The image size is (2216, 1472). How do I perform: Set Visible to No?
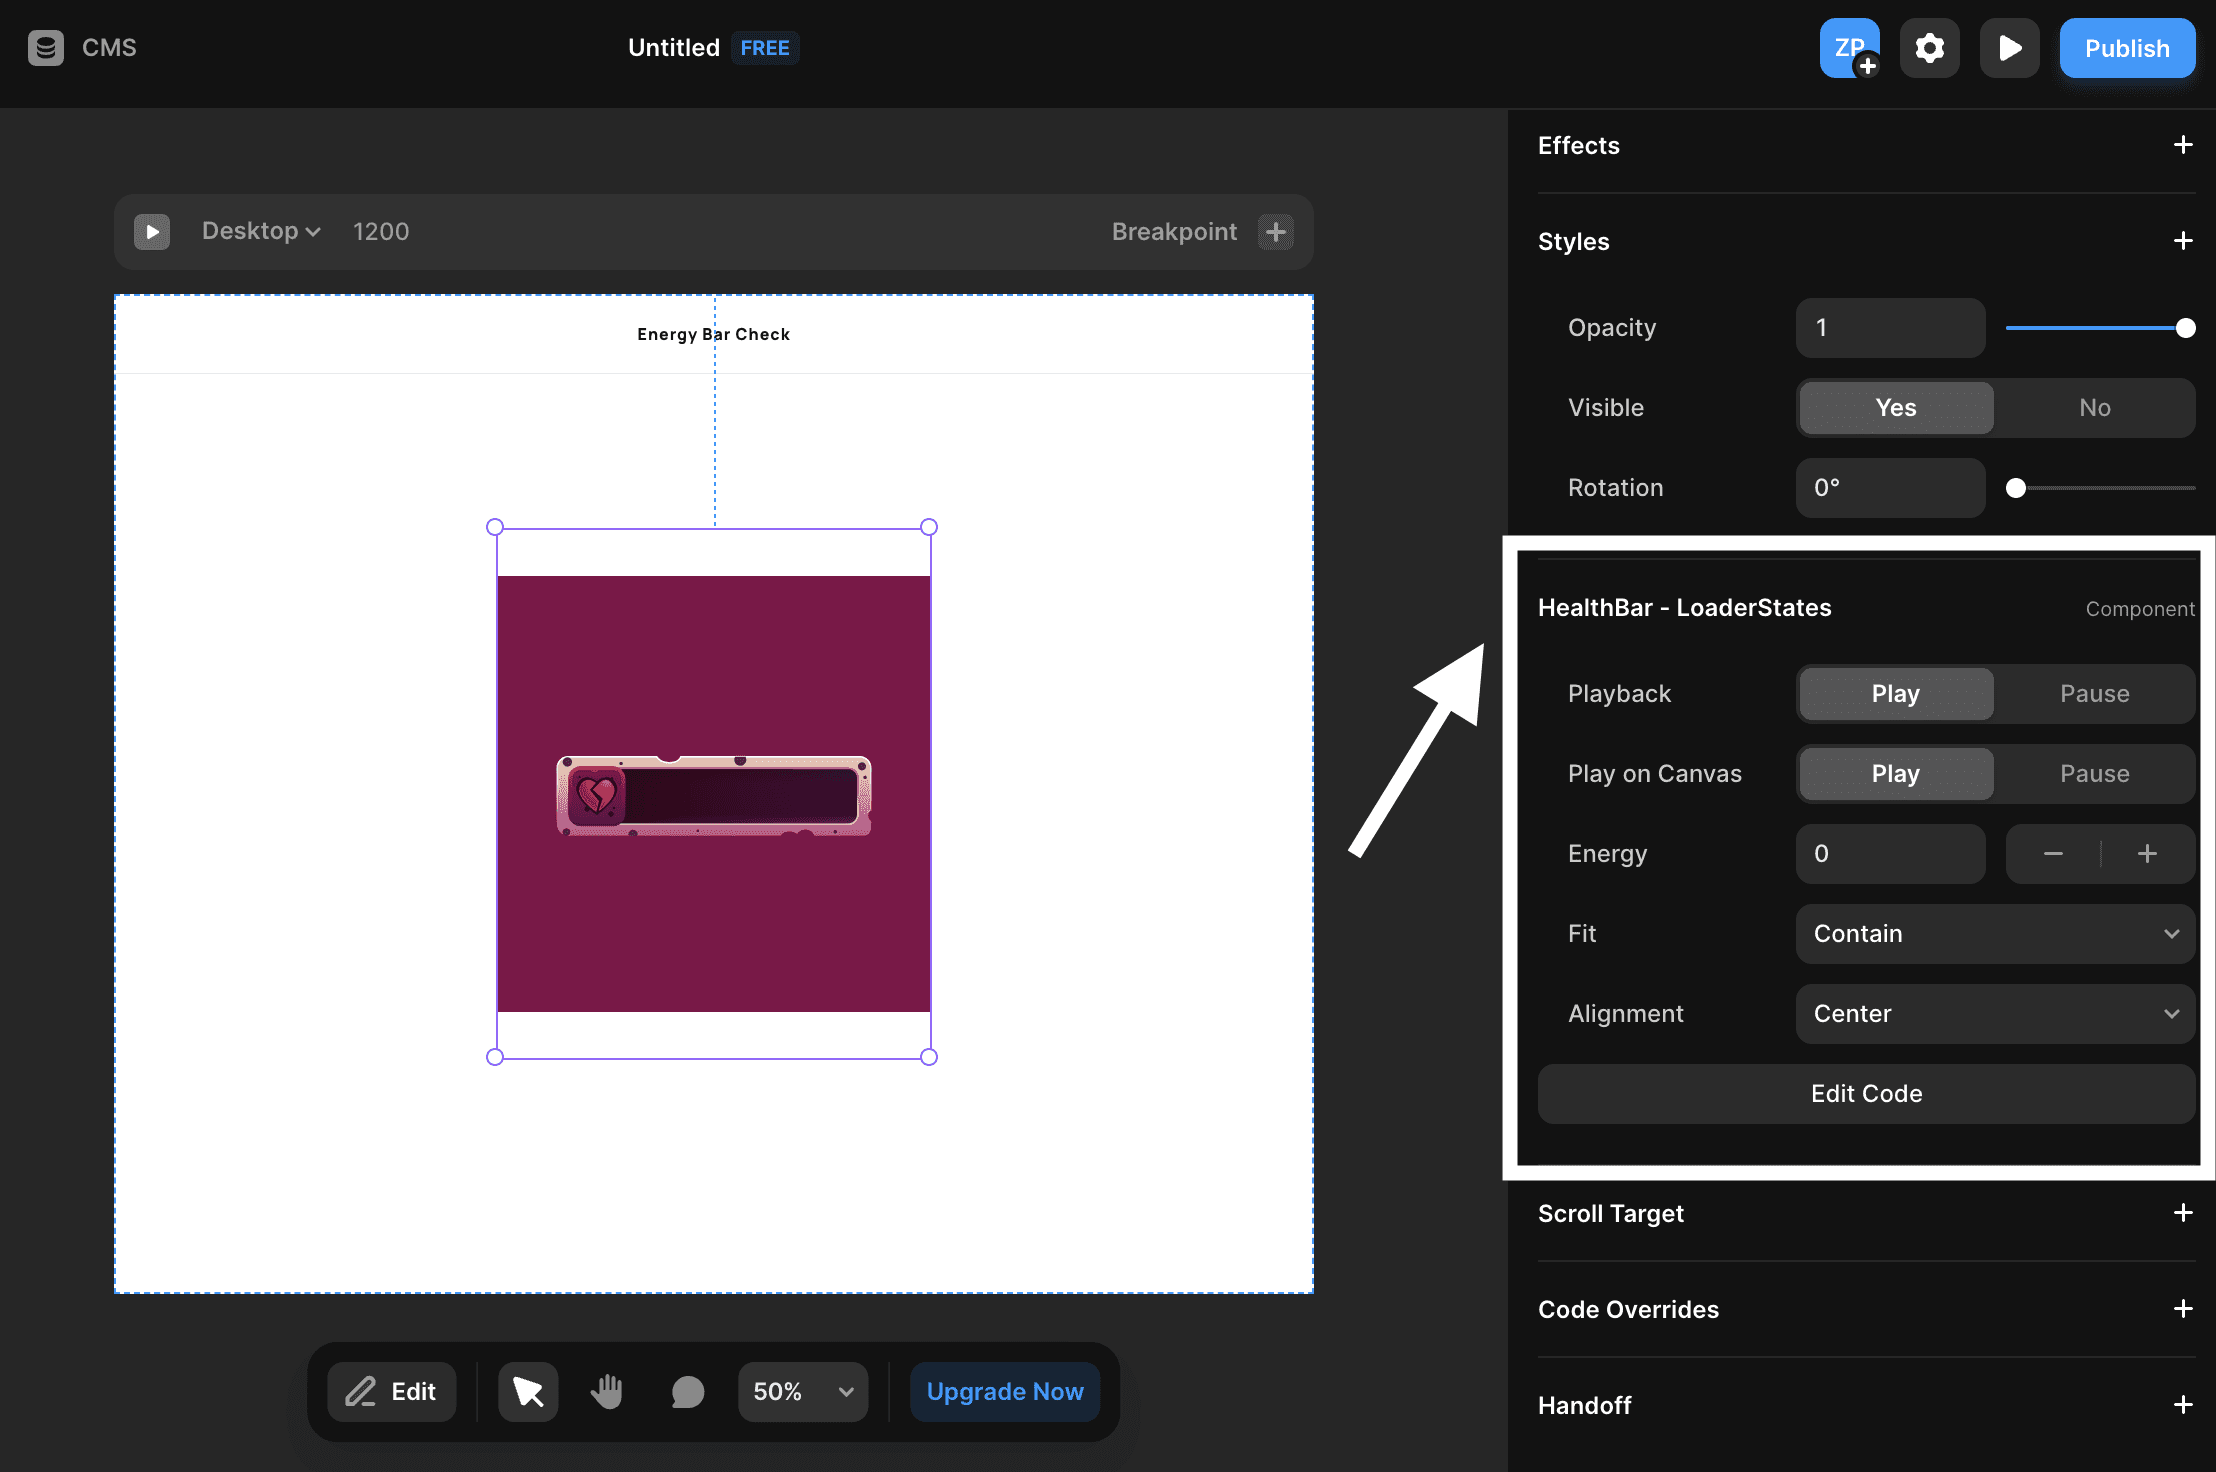pos(2094,407)
